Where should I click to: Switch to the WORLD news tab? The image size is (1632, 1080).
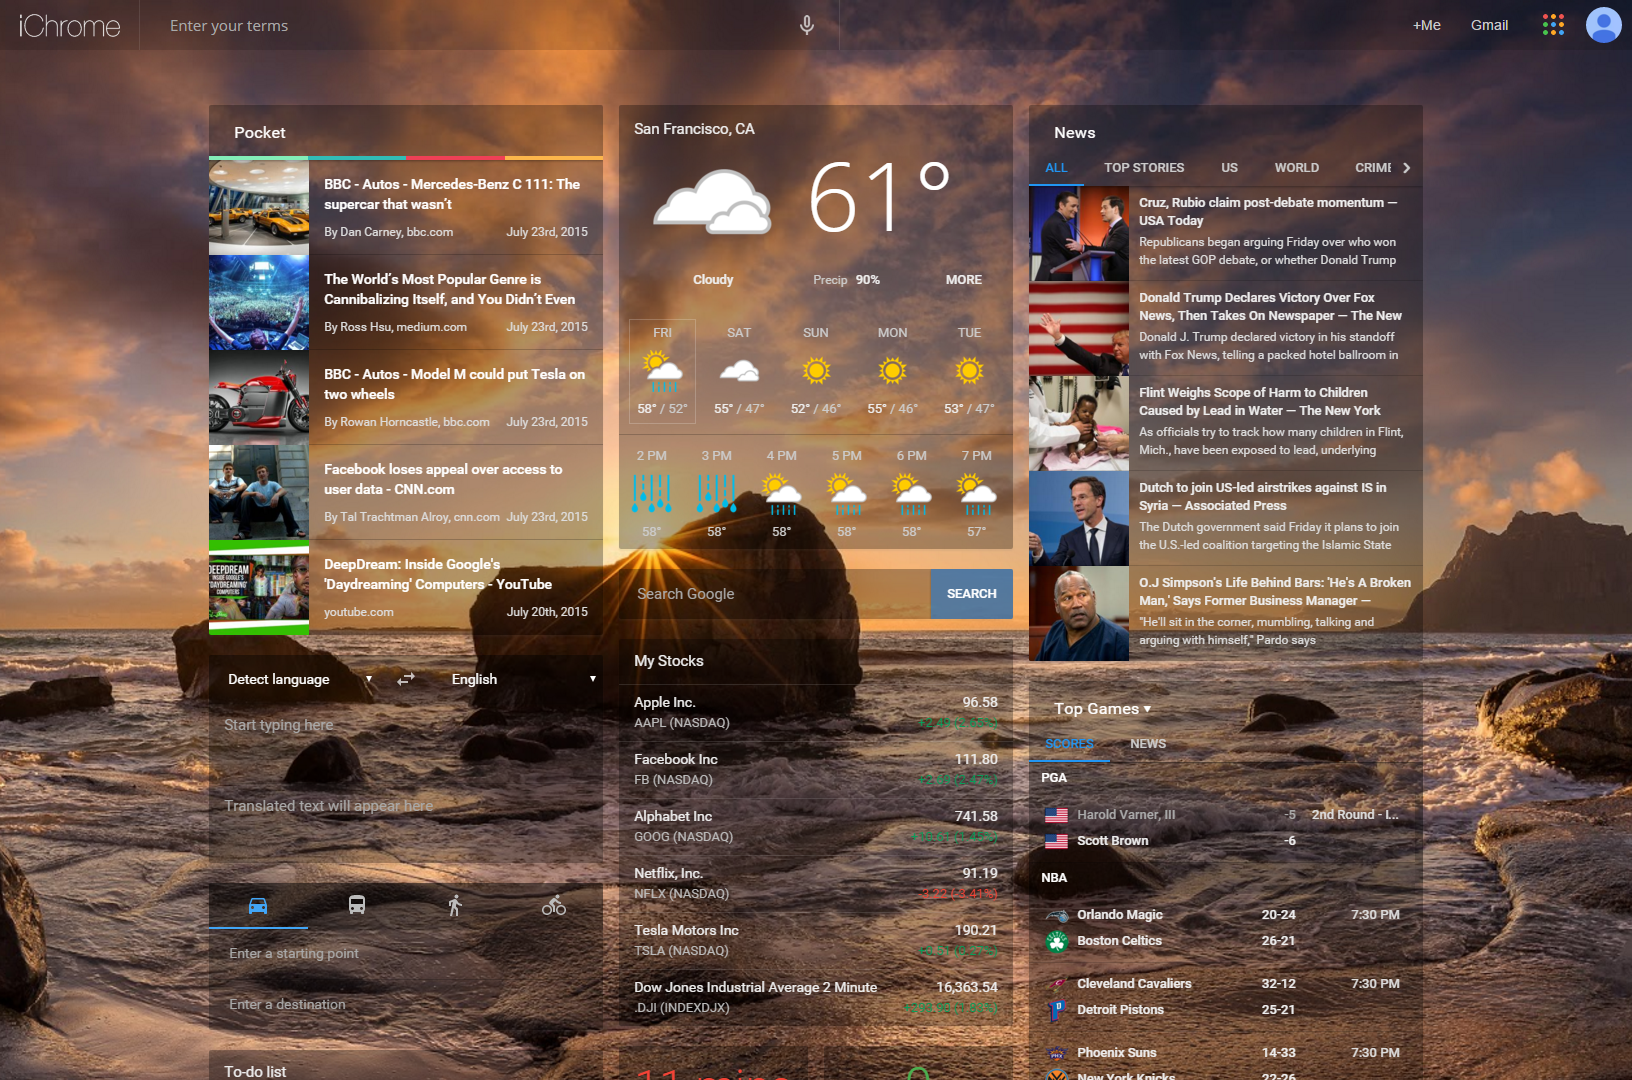[x=1296, y=168]
